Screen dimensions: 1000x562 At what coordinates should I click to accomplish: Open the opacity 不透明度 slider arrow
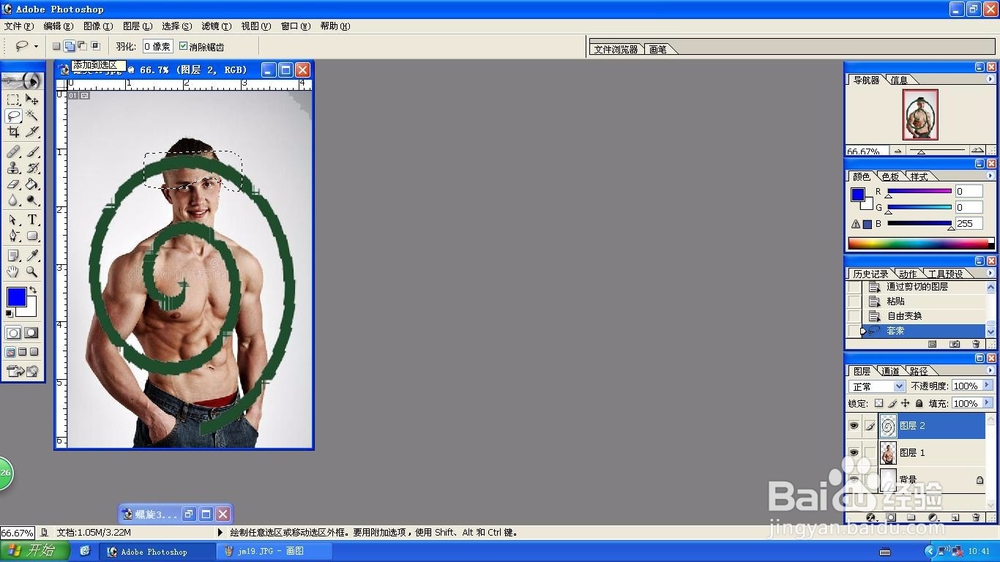point(987,385)
